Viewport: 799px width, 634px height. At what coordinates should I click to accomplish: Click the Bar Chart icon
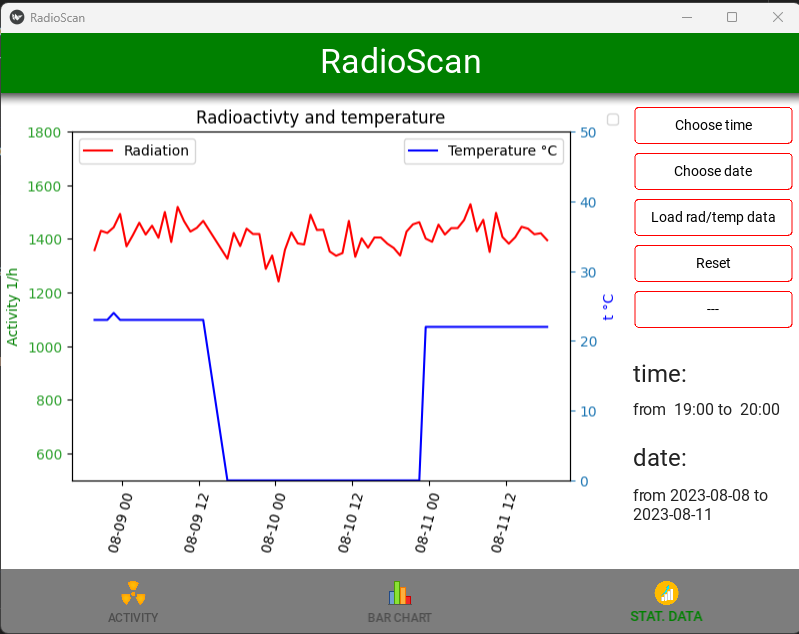[400, 593]
